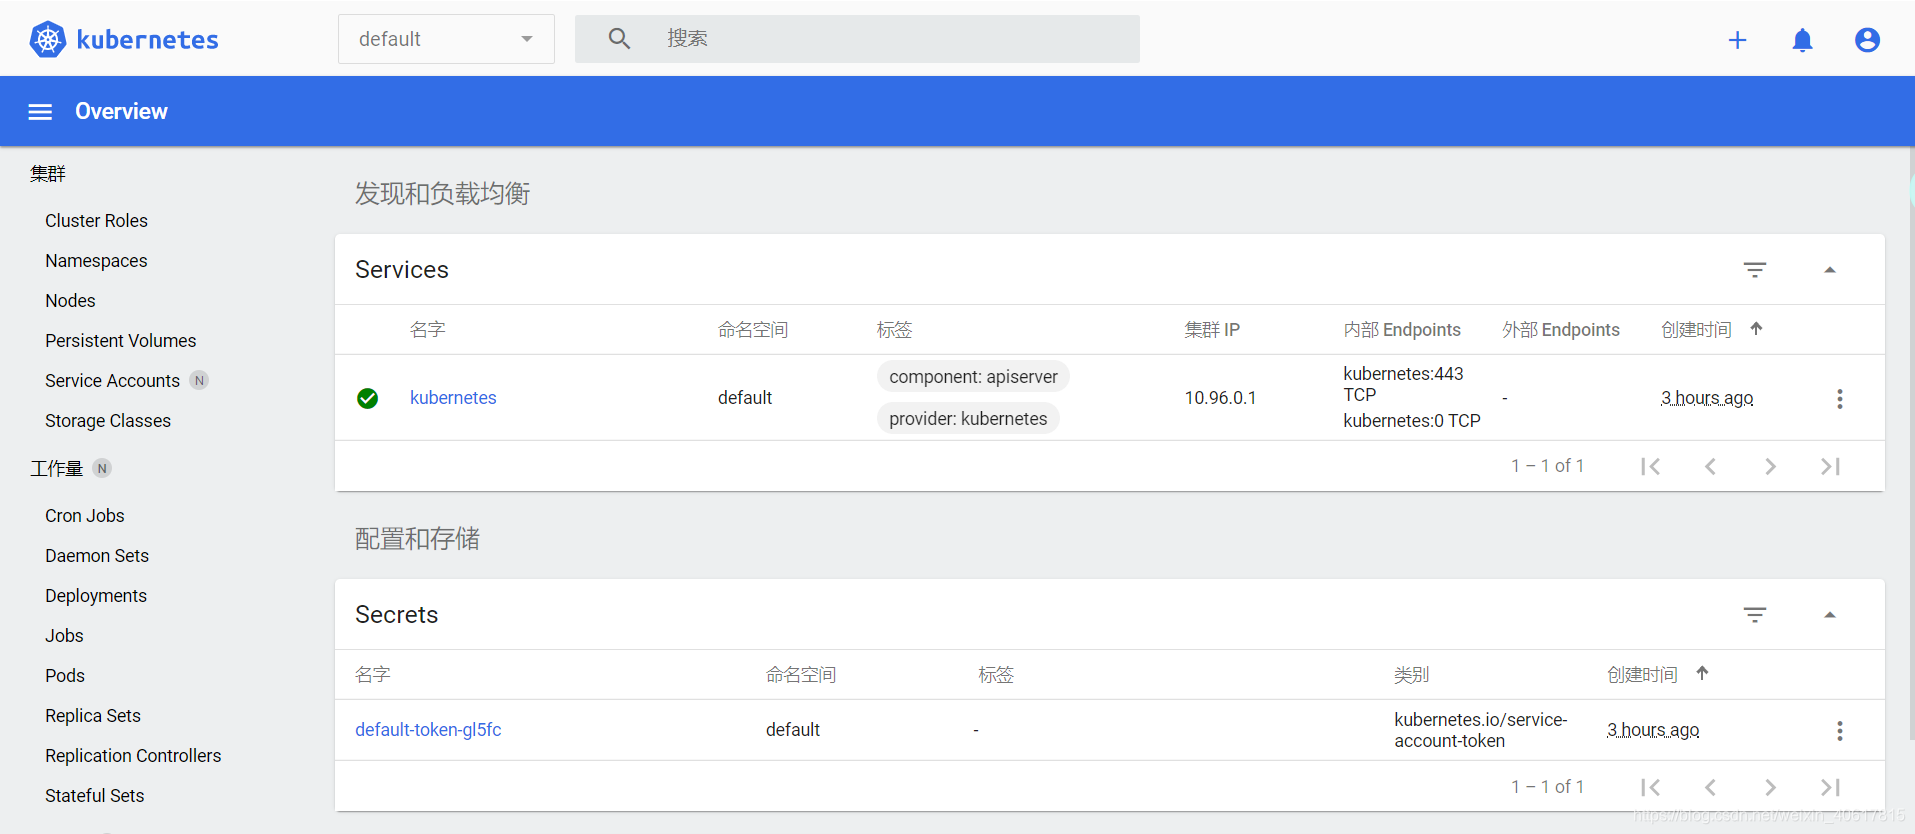The image size is (1915, 834).
Task: Click the Kubernetes logo icon
Action: click(47, 39)
